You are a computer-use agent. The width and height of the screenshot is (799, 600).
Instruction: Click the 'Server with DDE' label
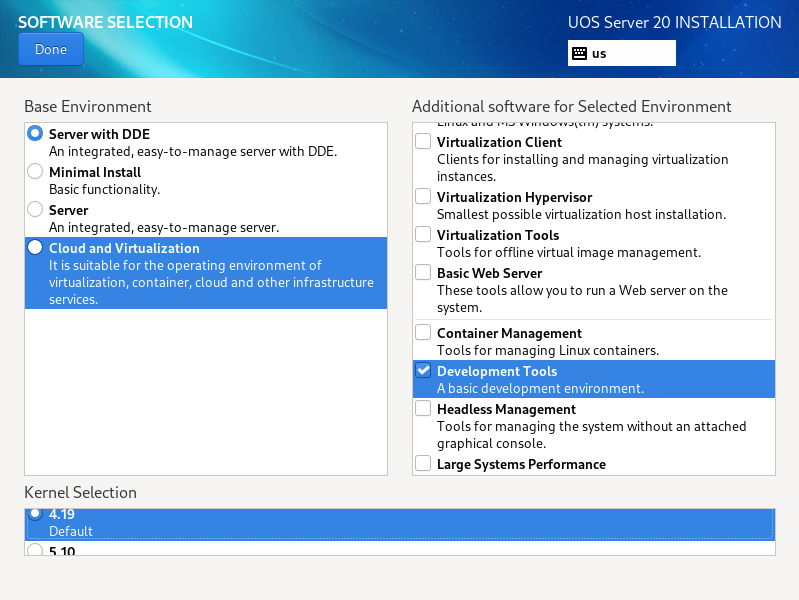coord(99,134)
